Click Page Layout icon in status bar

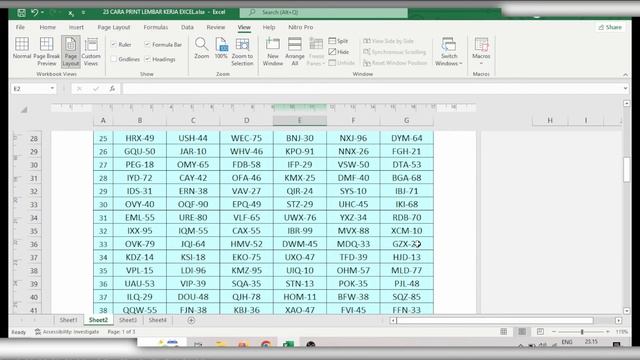click(x=522, y=332)
